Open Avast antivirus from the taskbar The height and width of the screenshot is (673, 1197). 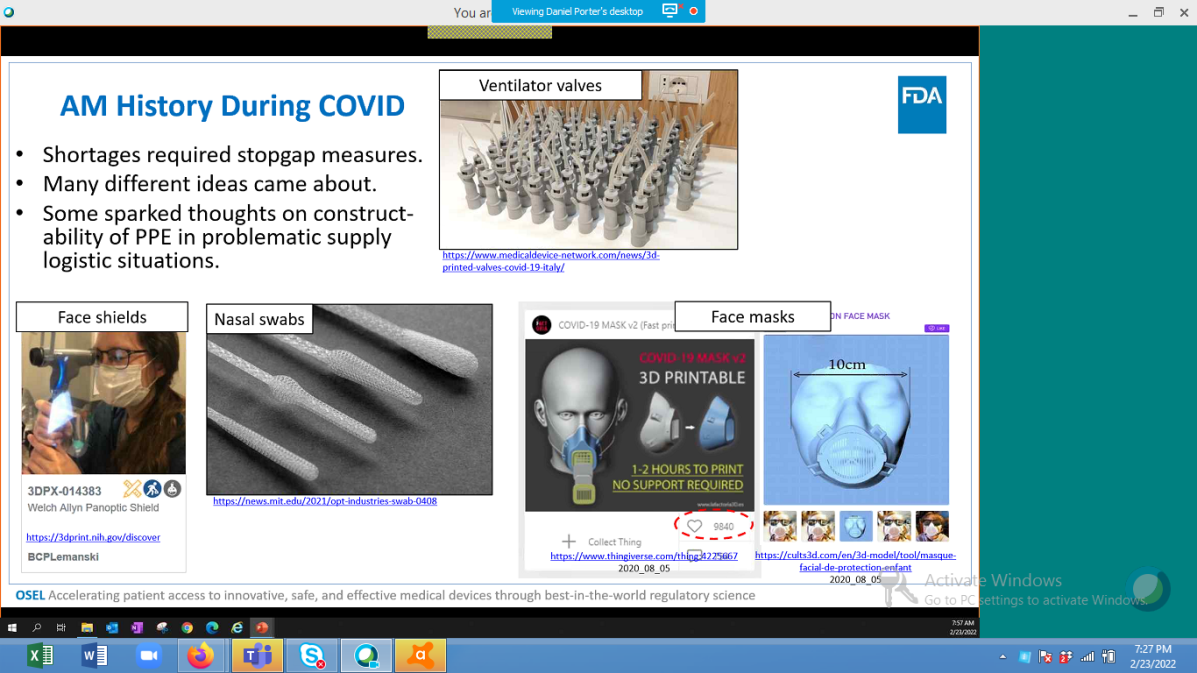pos(421,655)
